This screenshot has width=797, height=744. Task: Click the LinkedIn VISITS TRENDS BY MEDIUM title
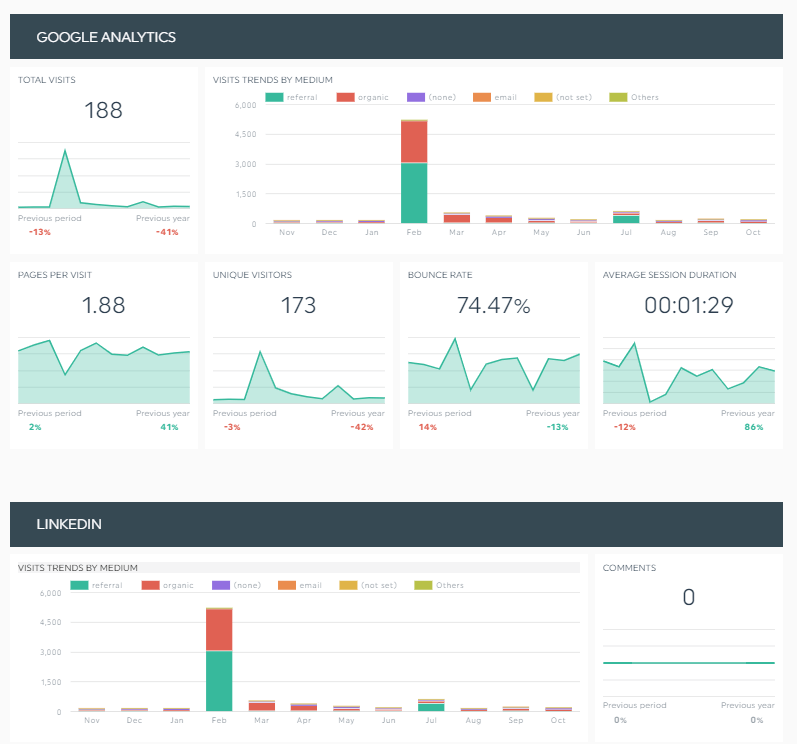point(78,568)
